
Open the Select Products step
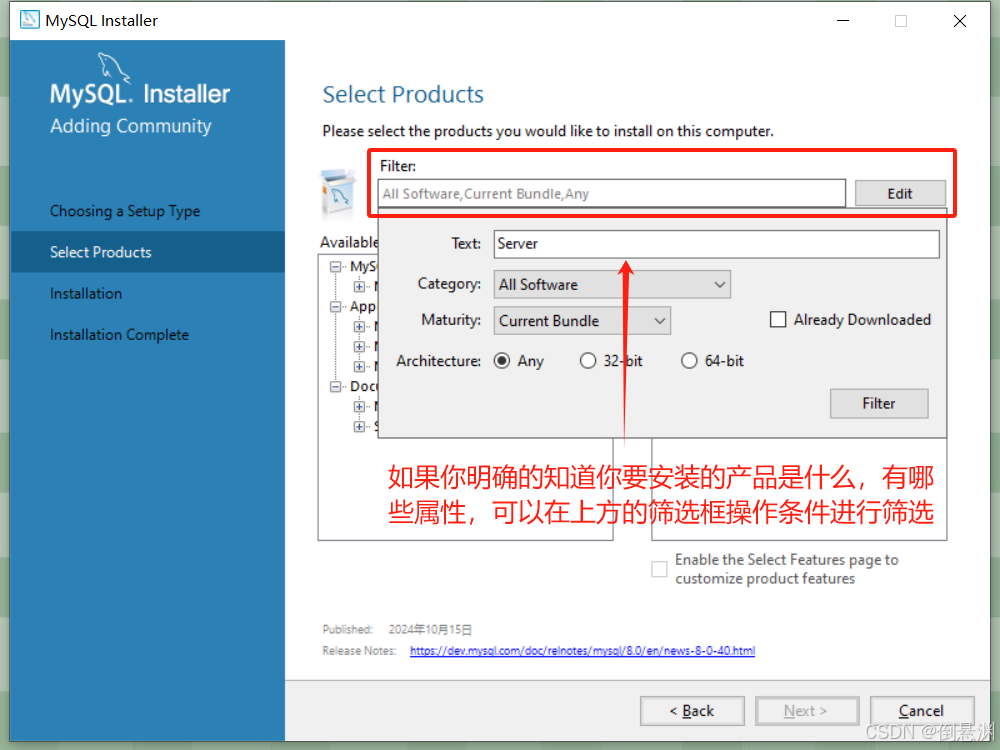(x=147, y=252)
